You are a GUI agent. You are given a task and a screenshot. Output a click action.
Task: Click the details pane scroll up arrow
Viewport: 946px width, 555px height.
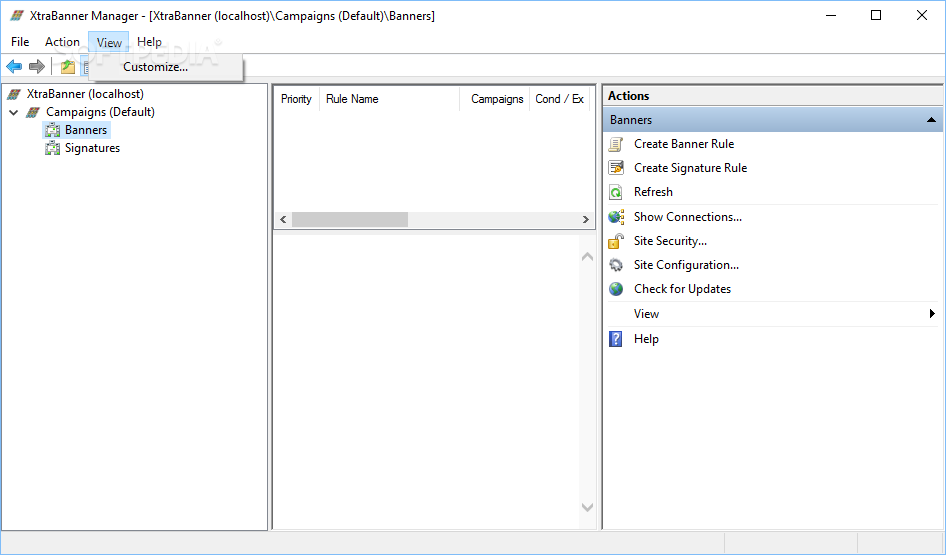coord(587,257)
